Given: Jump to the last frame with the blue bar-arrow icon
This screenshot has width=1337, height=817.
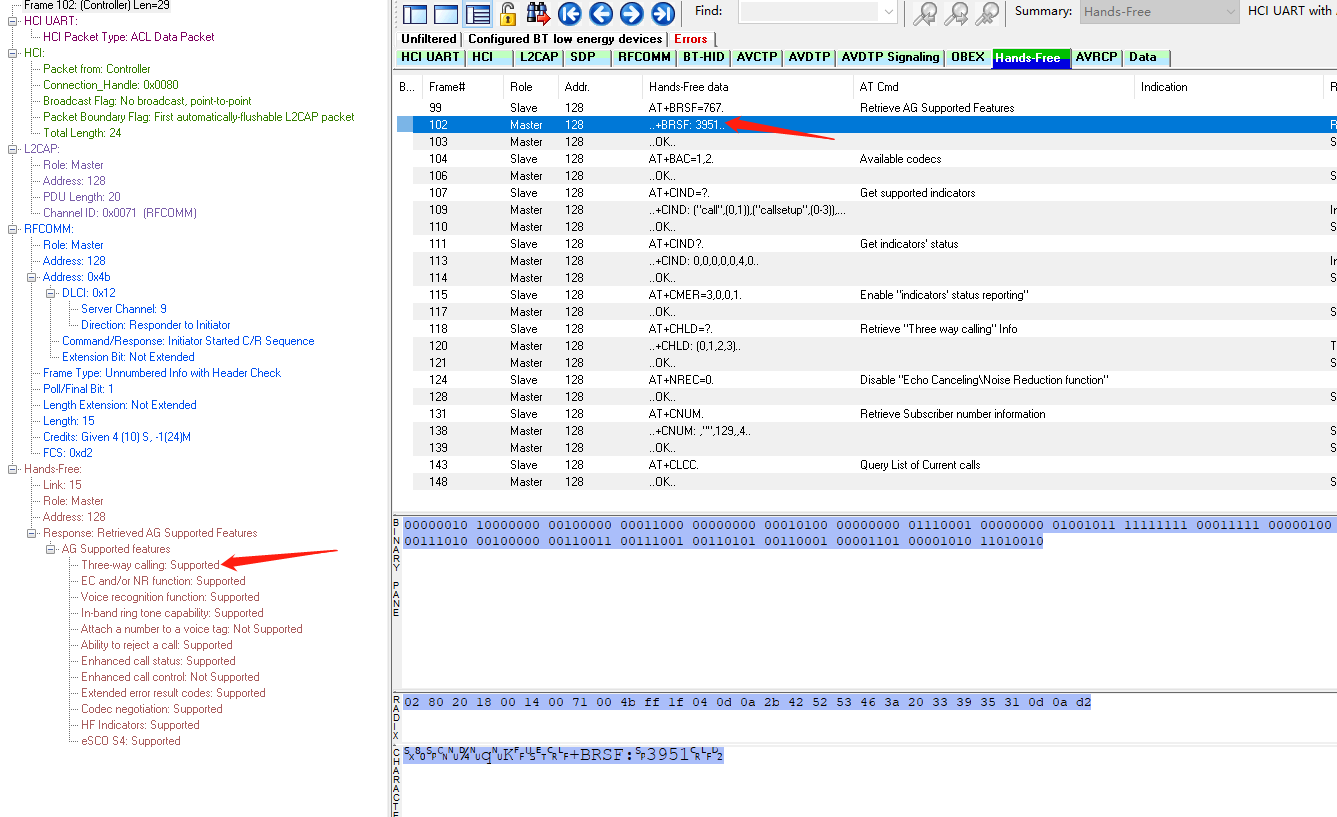Looking at the screenshot, I should (x=662, y=13).
